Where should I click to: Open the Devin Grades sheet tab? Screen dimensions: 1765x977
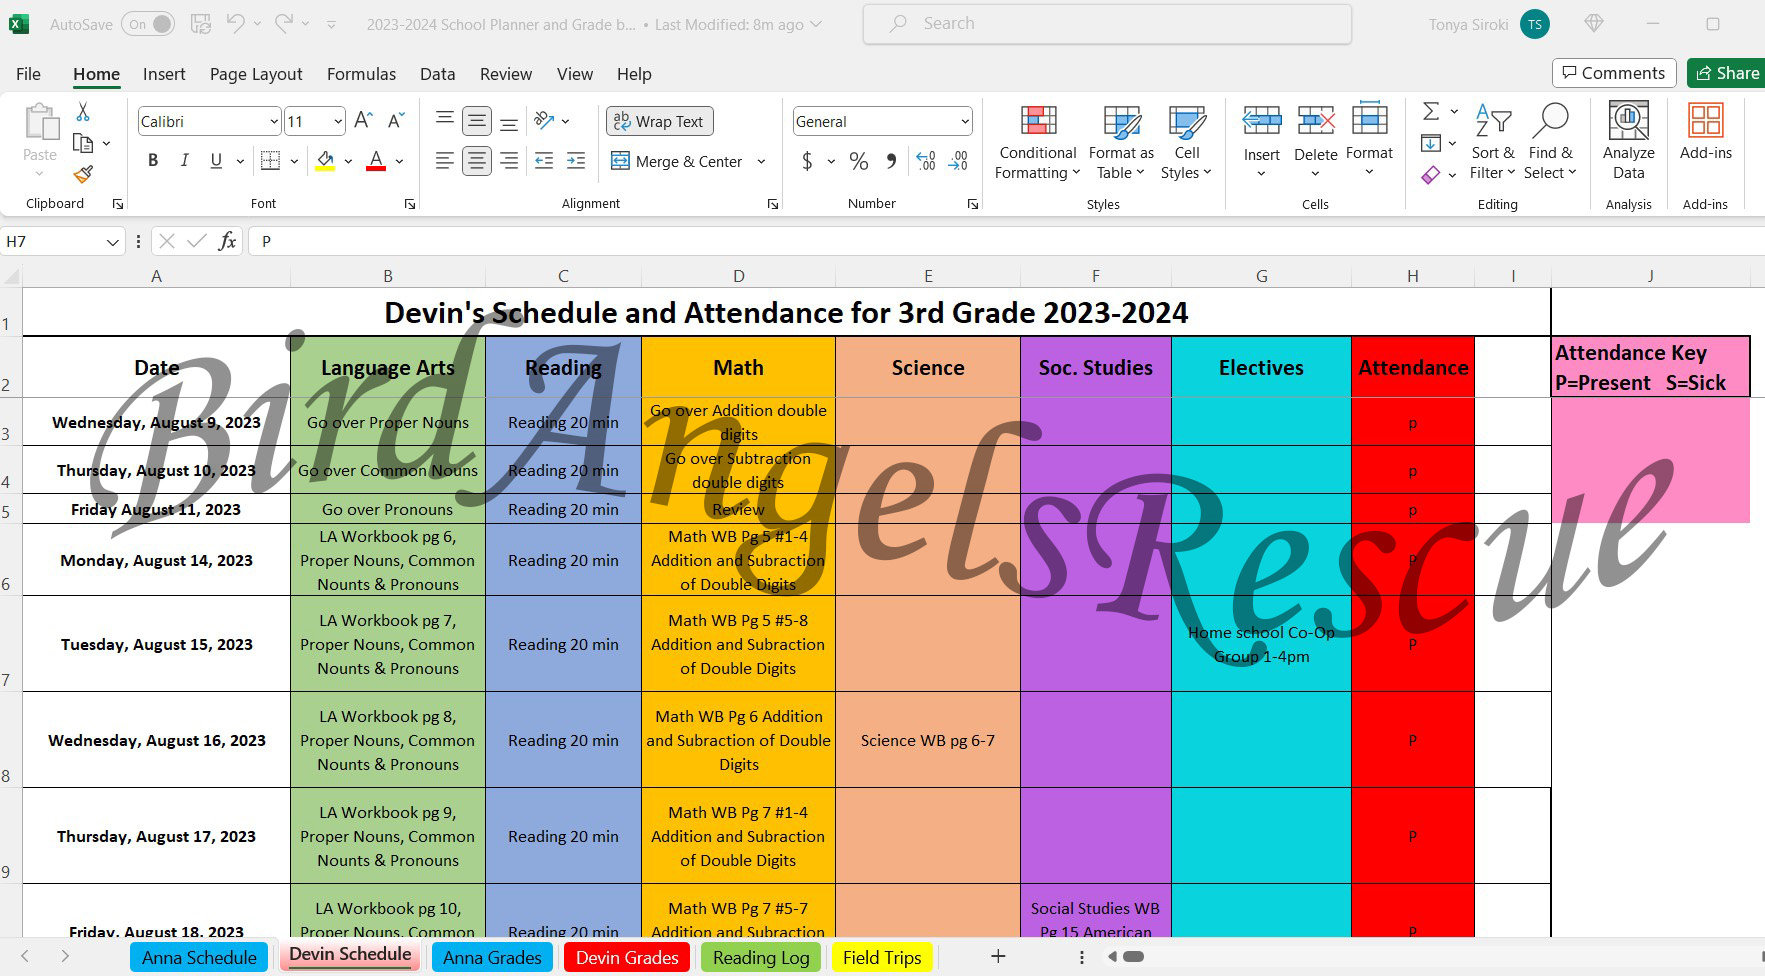point(627,957)
